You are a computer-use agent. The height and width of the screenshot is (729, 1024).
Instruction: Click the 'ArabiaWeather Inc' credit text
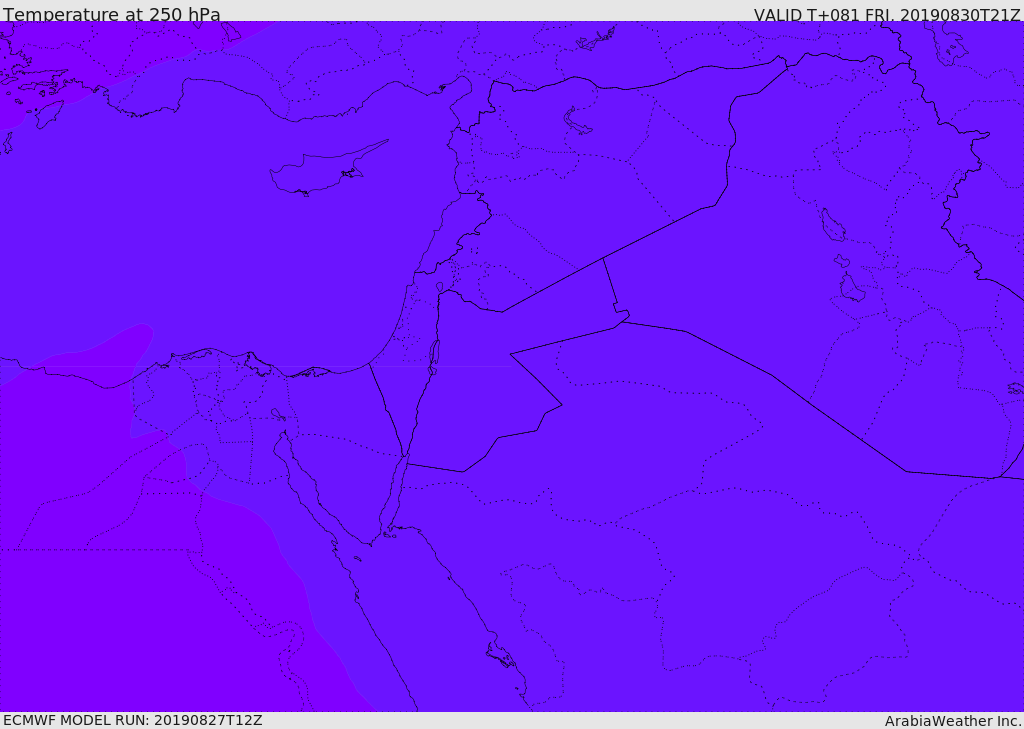click(x=952, y=721)
